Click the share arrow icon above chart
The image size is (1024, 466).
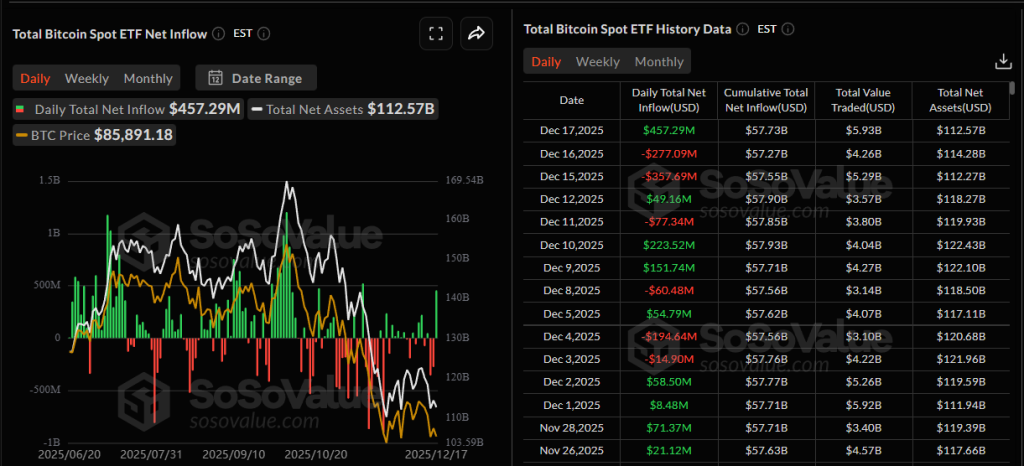pos(476,33)
